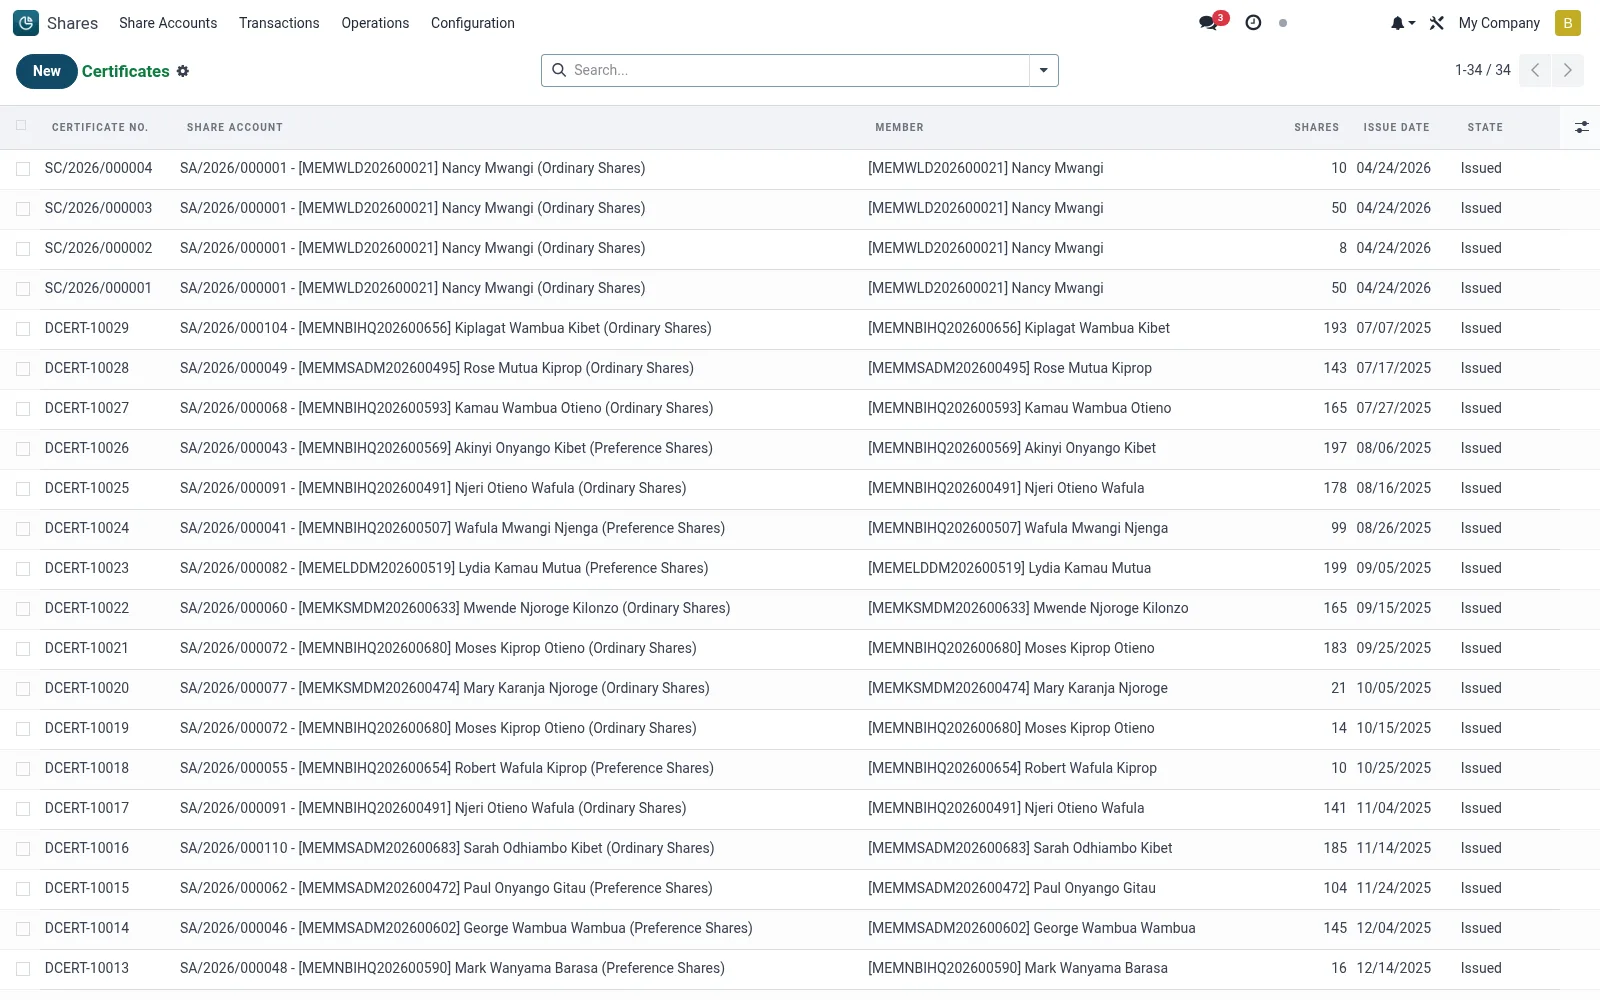This screenshot has width=1600, height=1000.
Task: Sort by Issue Date column
Action: pyautogui.click(x=1396, y=127)
